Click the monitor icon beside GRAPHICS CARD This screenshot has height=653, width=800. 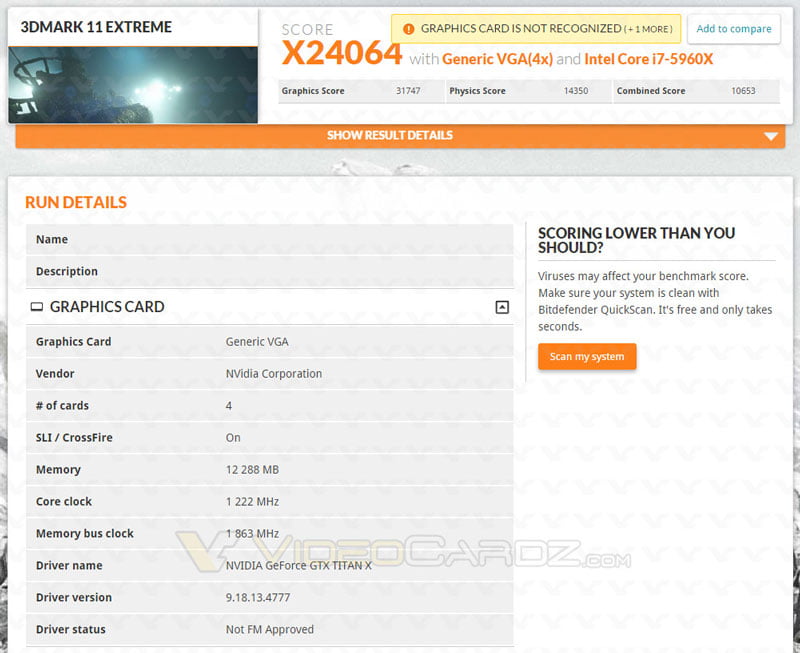[x=35, y=307]
